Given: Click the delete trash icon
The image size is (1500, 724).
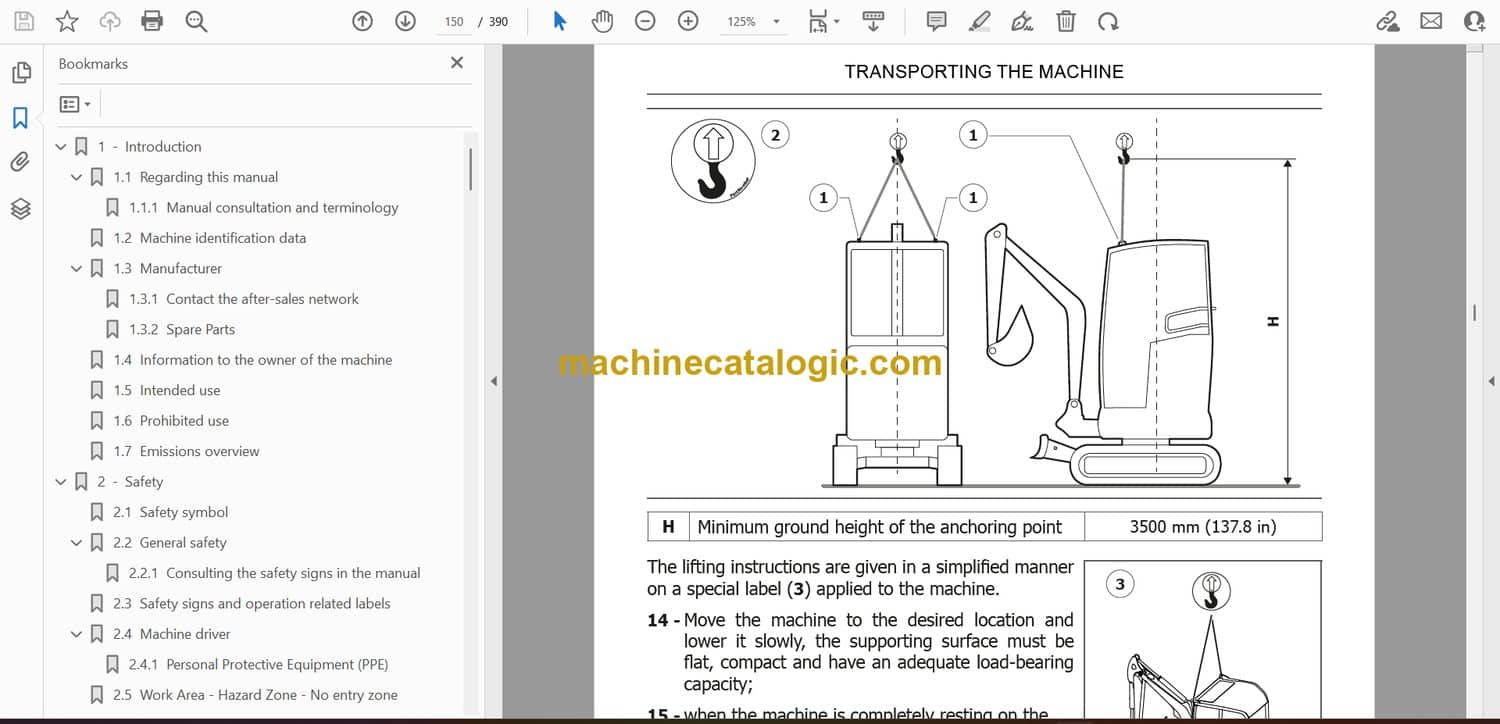Looking at the screenshot, I should 1066,21.
